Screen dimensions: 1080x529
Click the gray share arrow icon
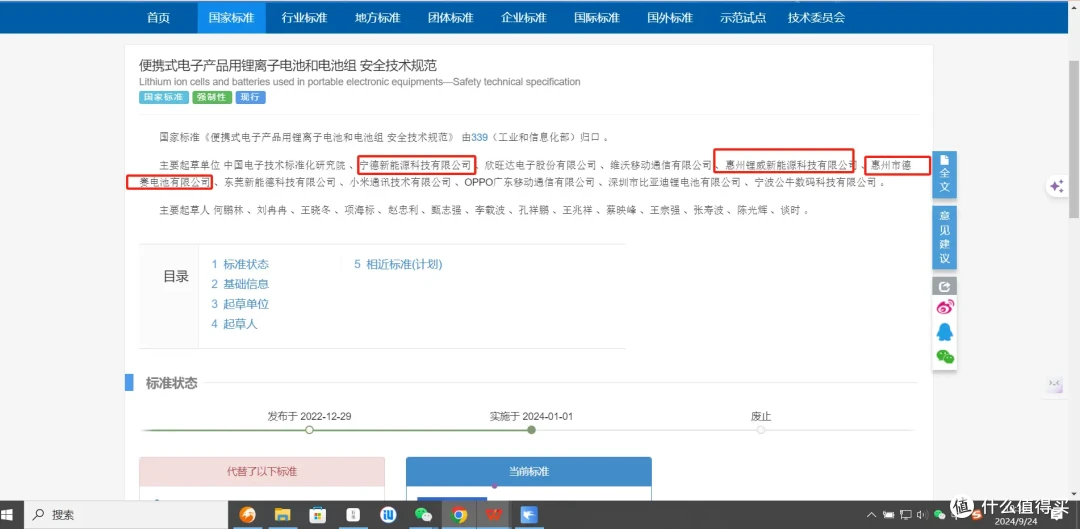[944, 287]
